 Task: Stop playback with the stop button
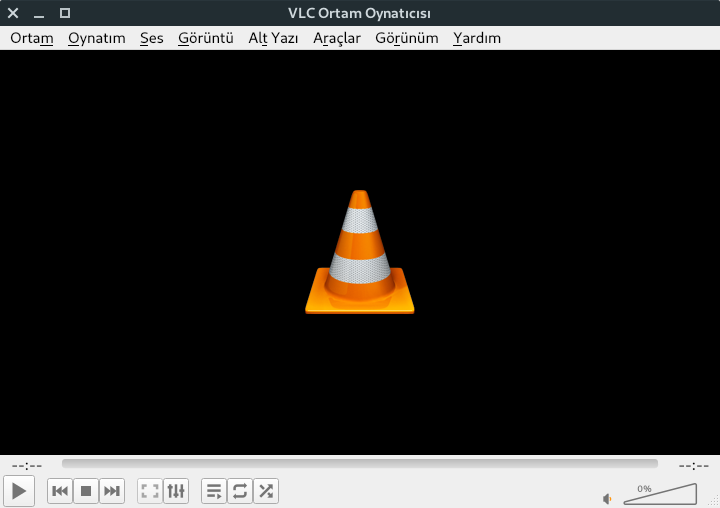86,491
